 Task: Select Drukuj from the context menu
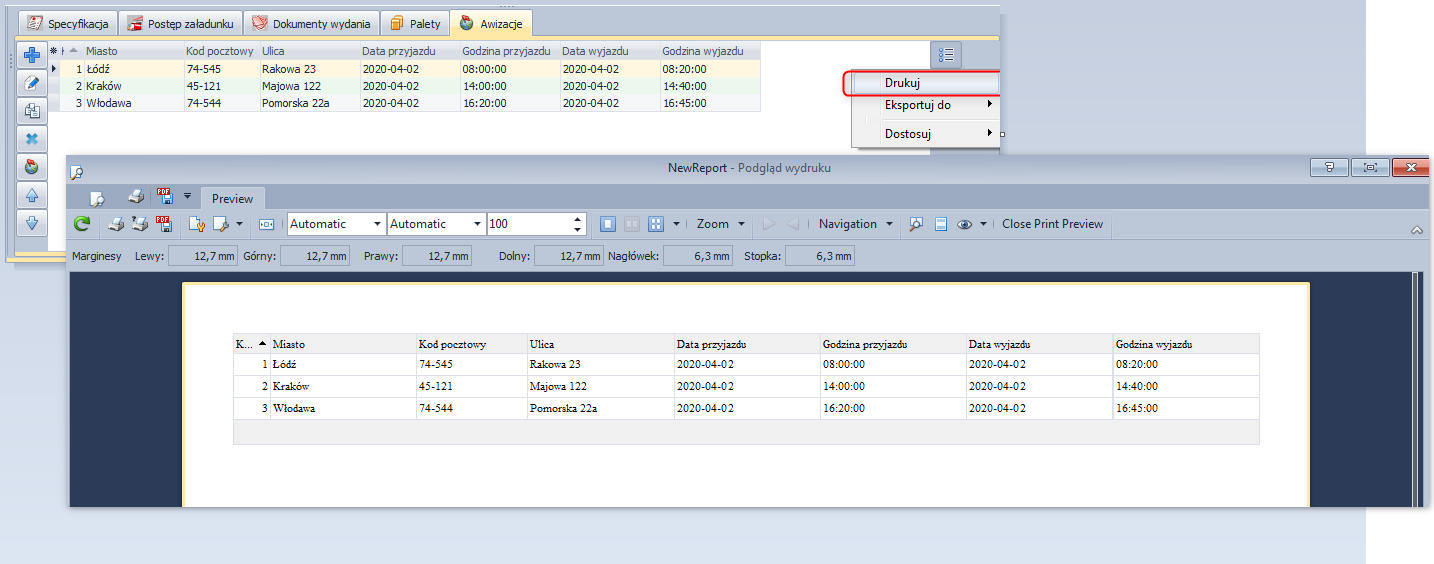(902, 83)
